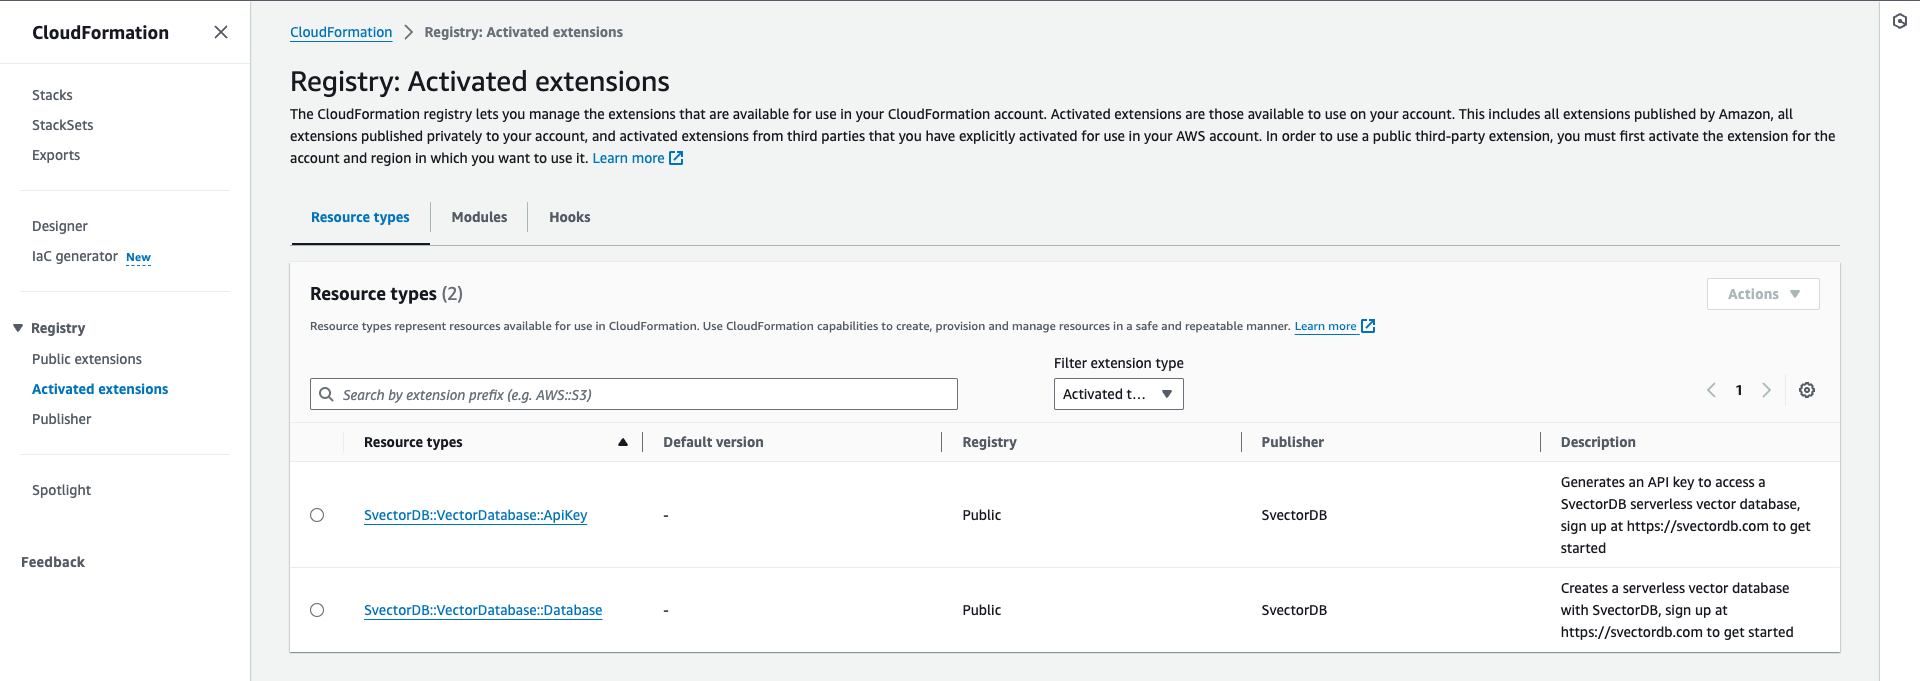
Task: Click Learn more in Resource types panel
Action: (1325, 326)
